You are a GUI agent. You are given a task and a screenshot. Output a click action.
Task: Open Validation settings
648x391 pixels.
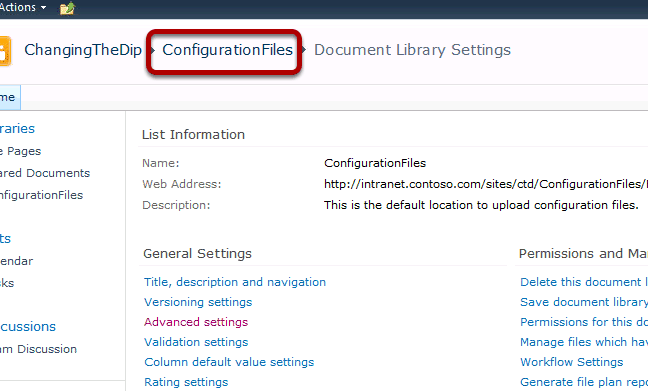pyautogui.click(x=196, y=342)
